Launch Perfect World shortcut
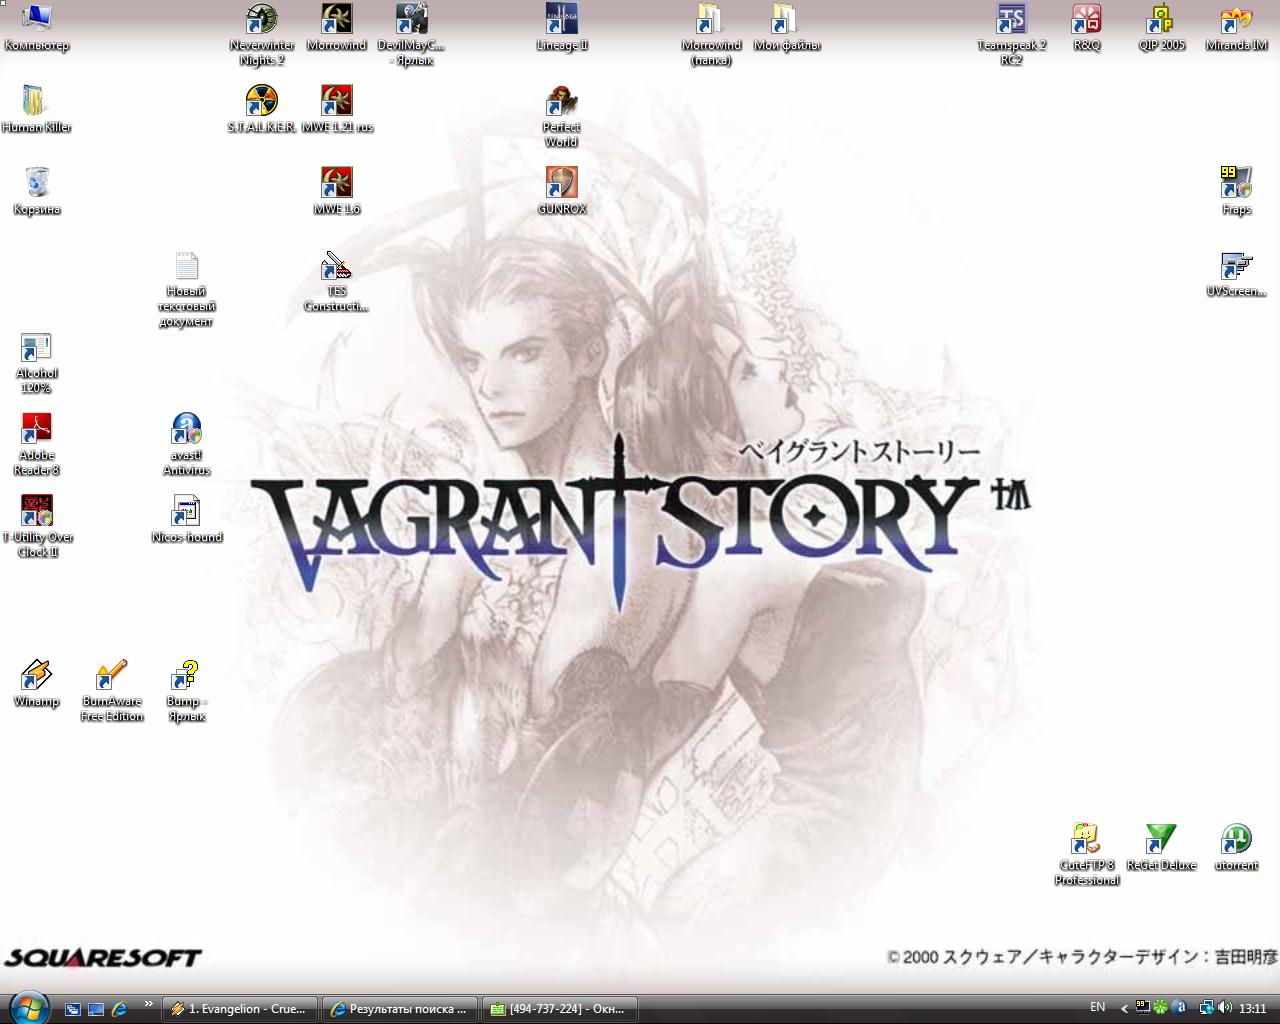 pyautogui.click(x=561, y=116)
